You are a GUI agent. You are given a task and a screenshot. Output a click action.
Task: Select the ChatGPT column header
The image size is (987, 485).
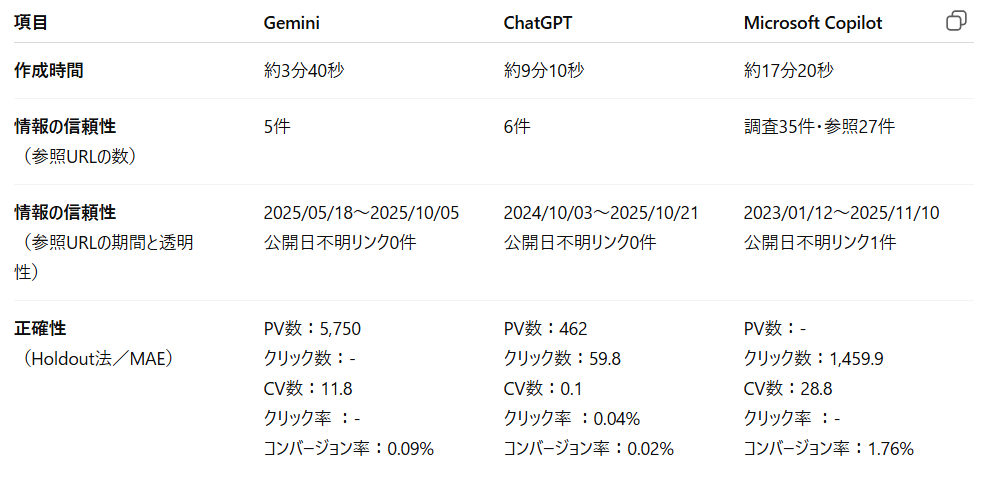pyautogui.click(x=537, y=22)
